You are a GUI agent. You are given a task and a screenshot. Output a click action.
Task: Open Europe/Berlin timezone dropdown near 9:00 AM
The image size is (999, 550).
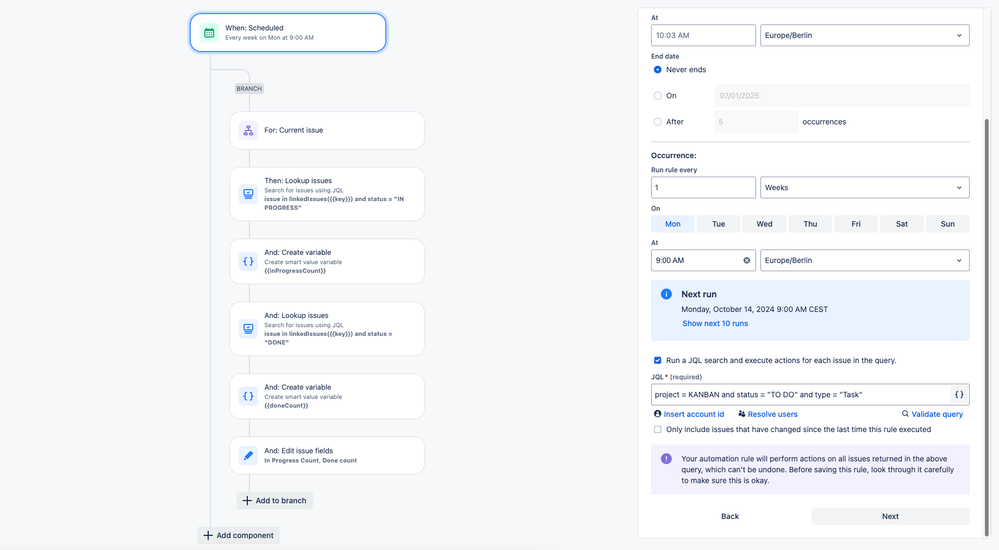865,260
